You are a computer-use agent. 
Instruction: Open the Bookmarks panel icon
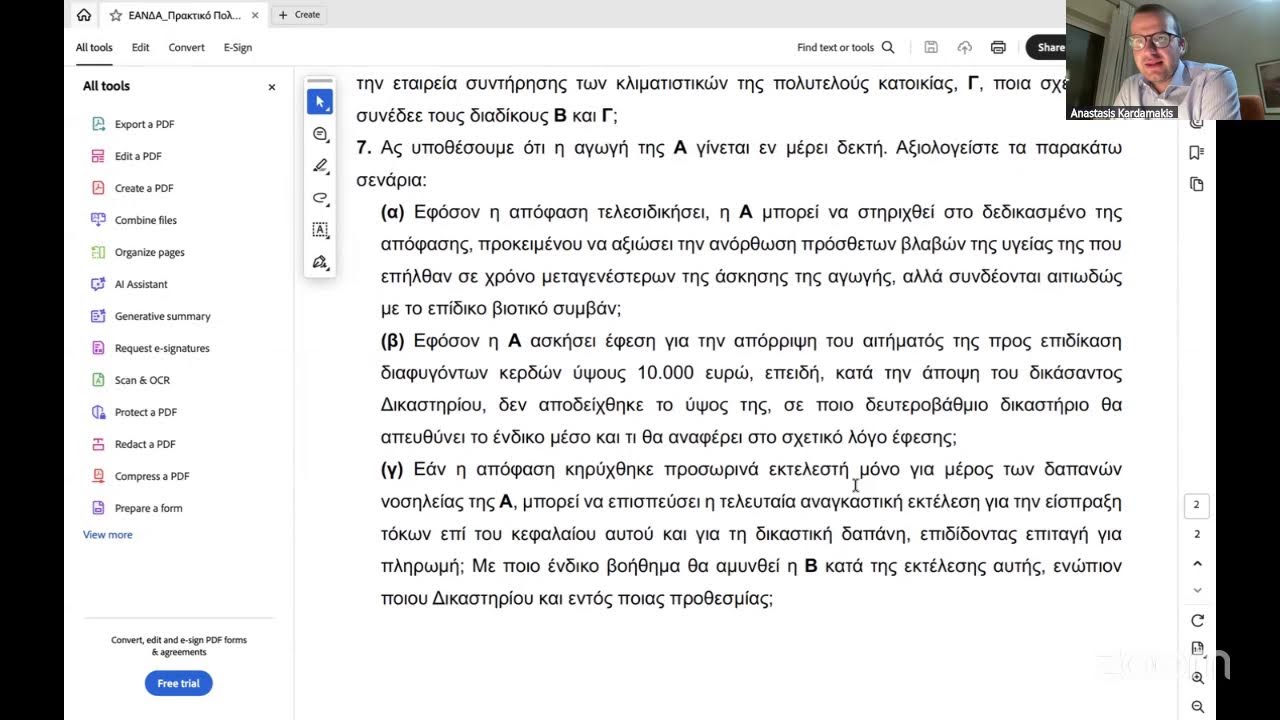(x=1197, y=152)
